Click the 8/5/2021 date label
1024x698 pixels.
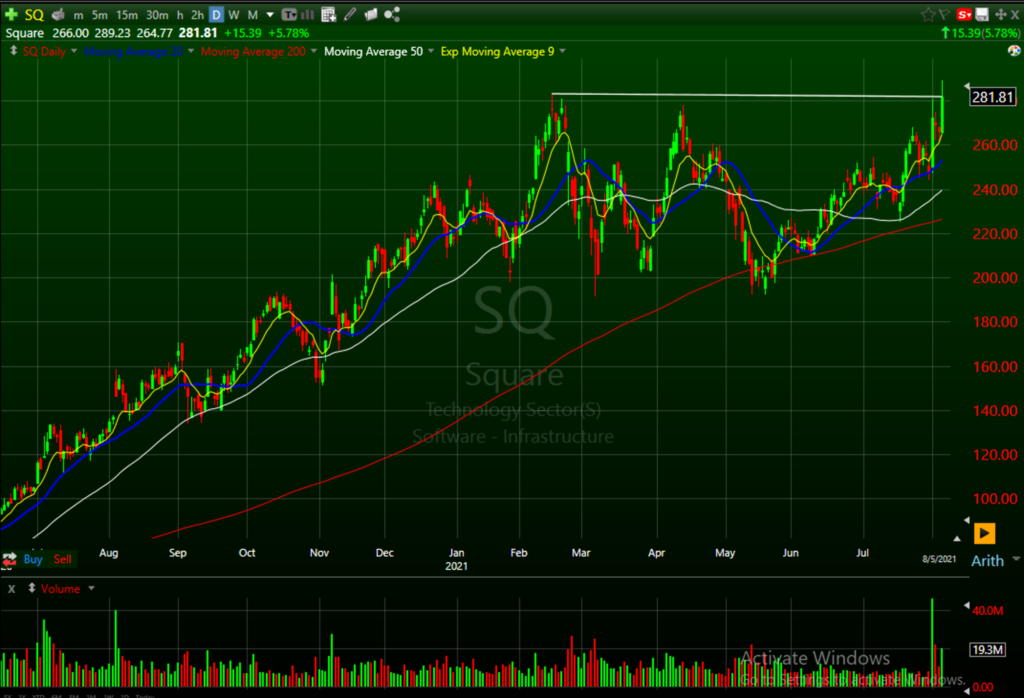(939, 559)
